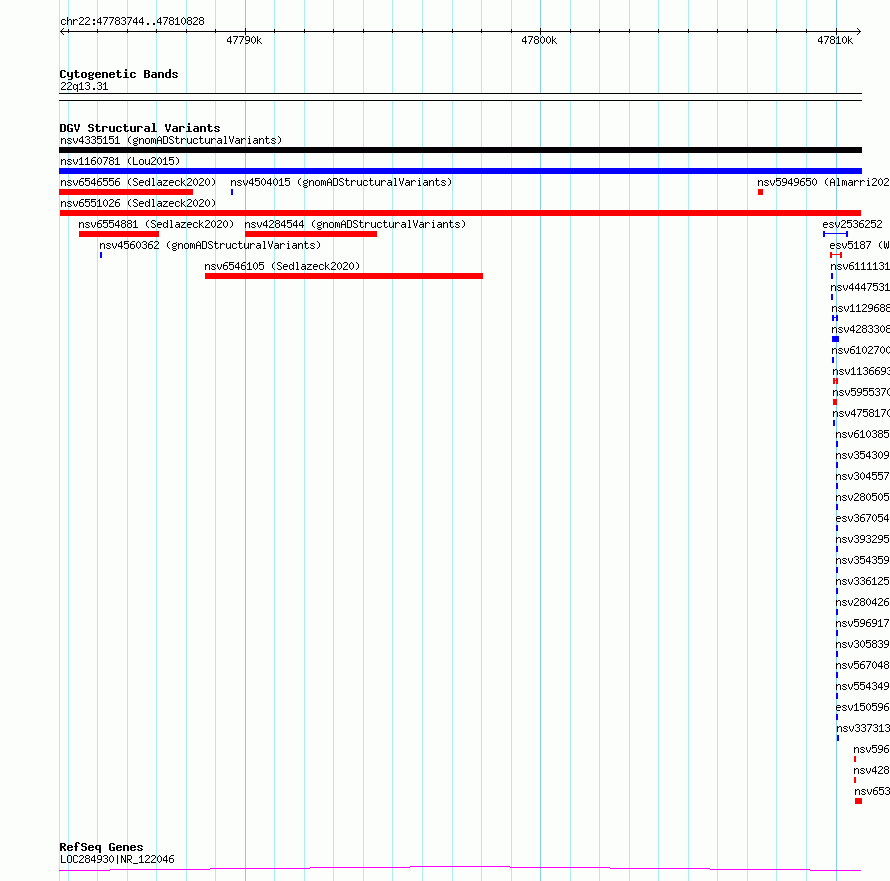Click the blue tick under nsv4560362
This screenshot has width=890, height=881.
(x=101, y=255)
